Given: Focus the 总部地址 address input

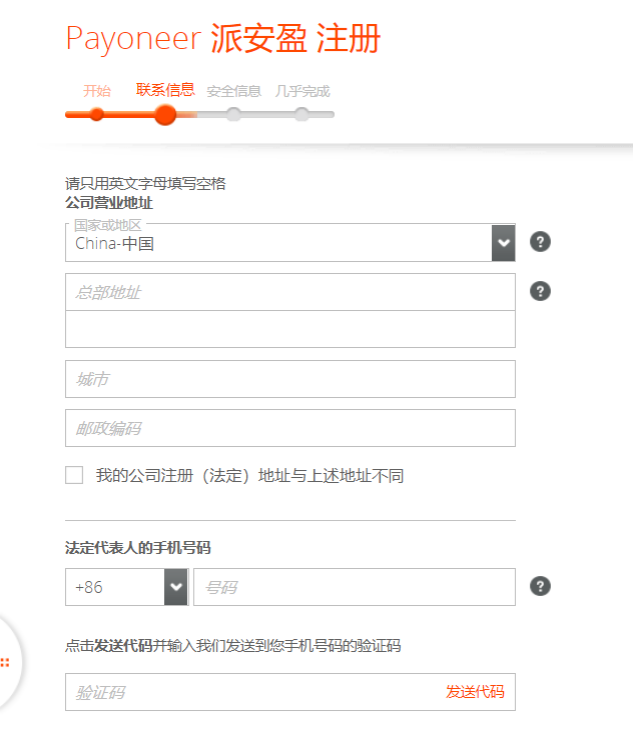Looking at the screenshot, I should (290, 292).
